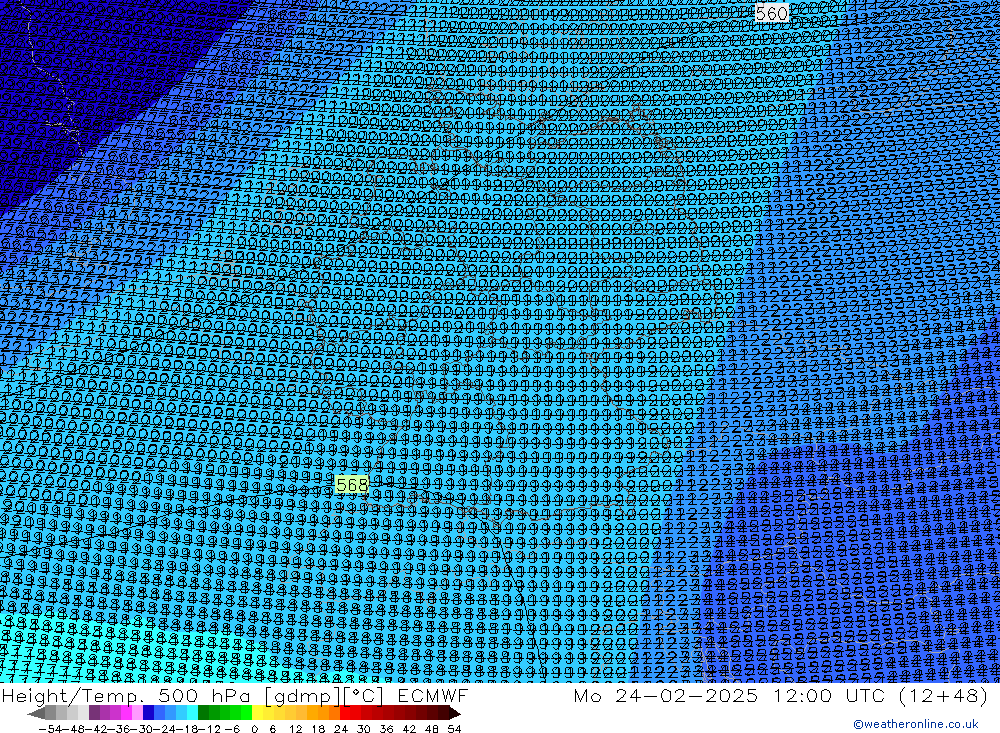Image resolution: width=1000 pixels, height=733 pixels.
Task: Pick the bright red legend swatch above 24
Action: click(345, 713)
